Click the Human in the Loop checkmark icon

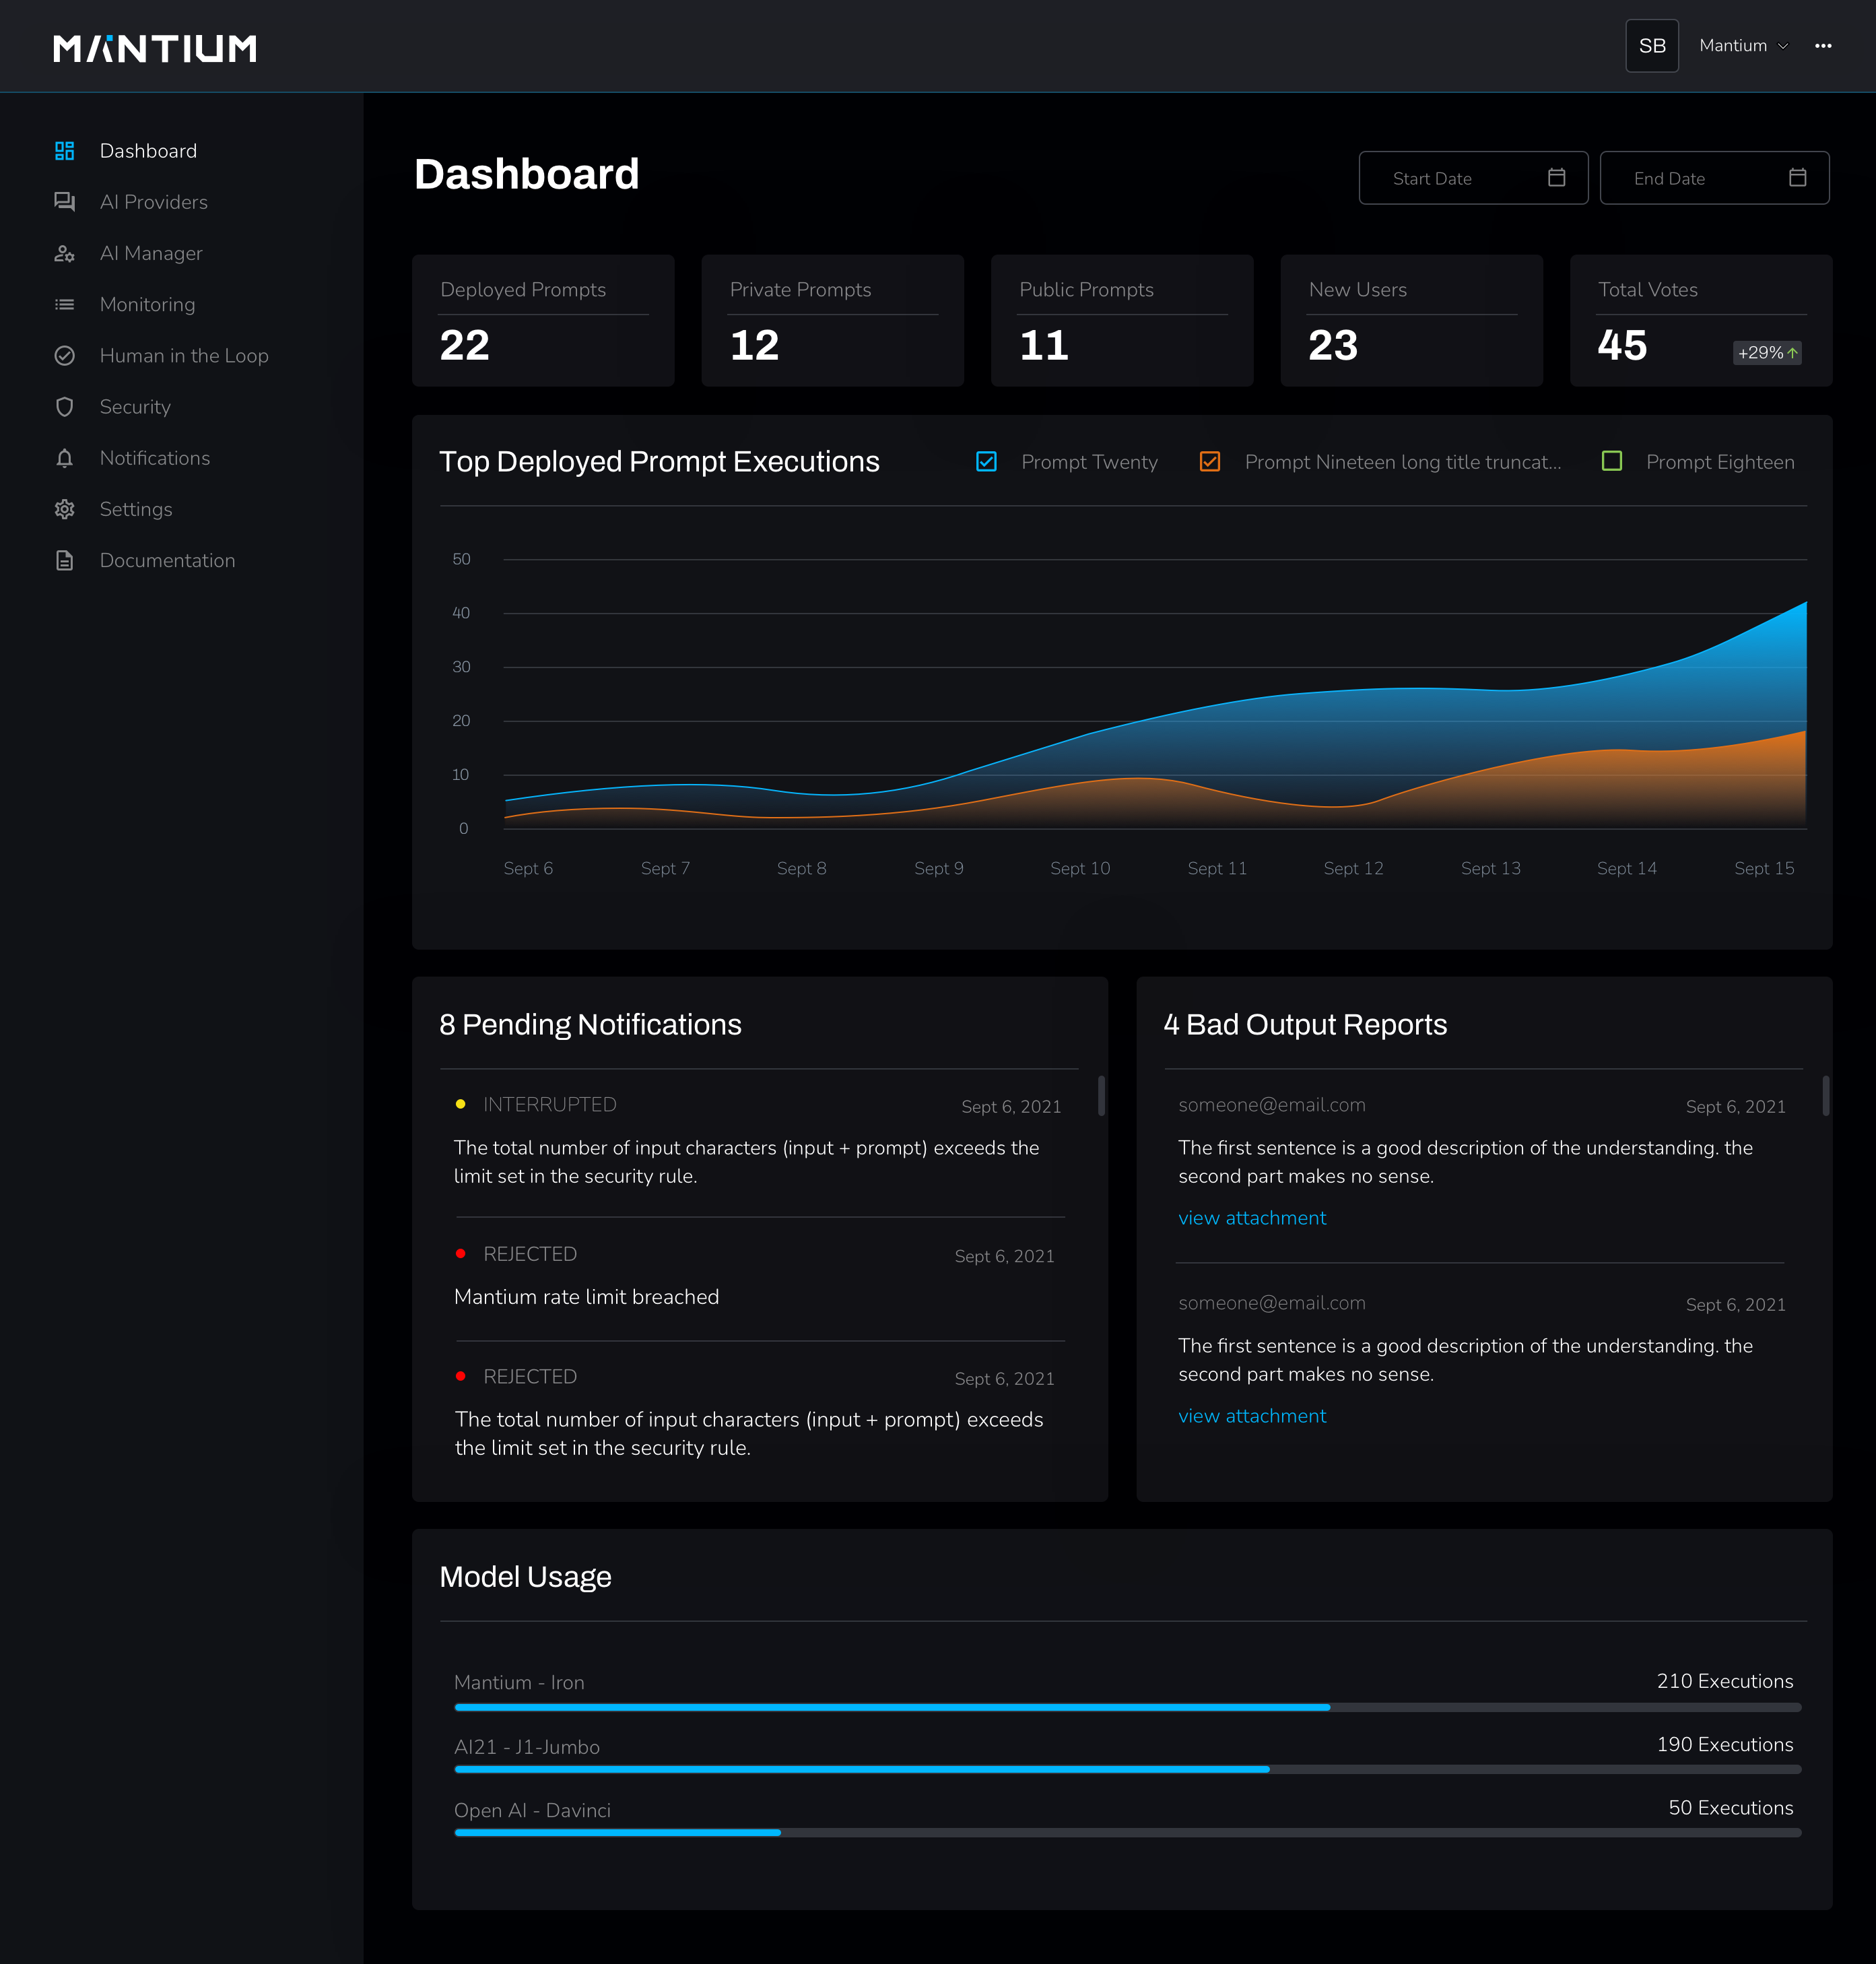click(64, 355)
